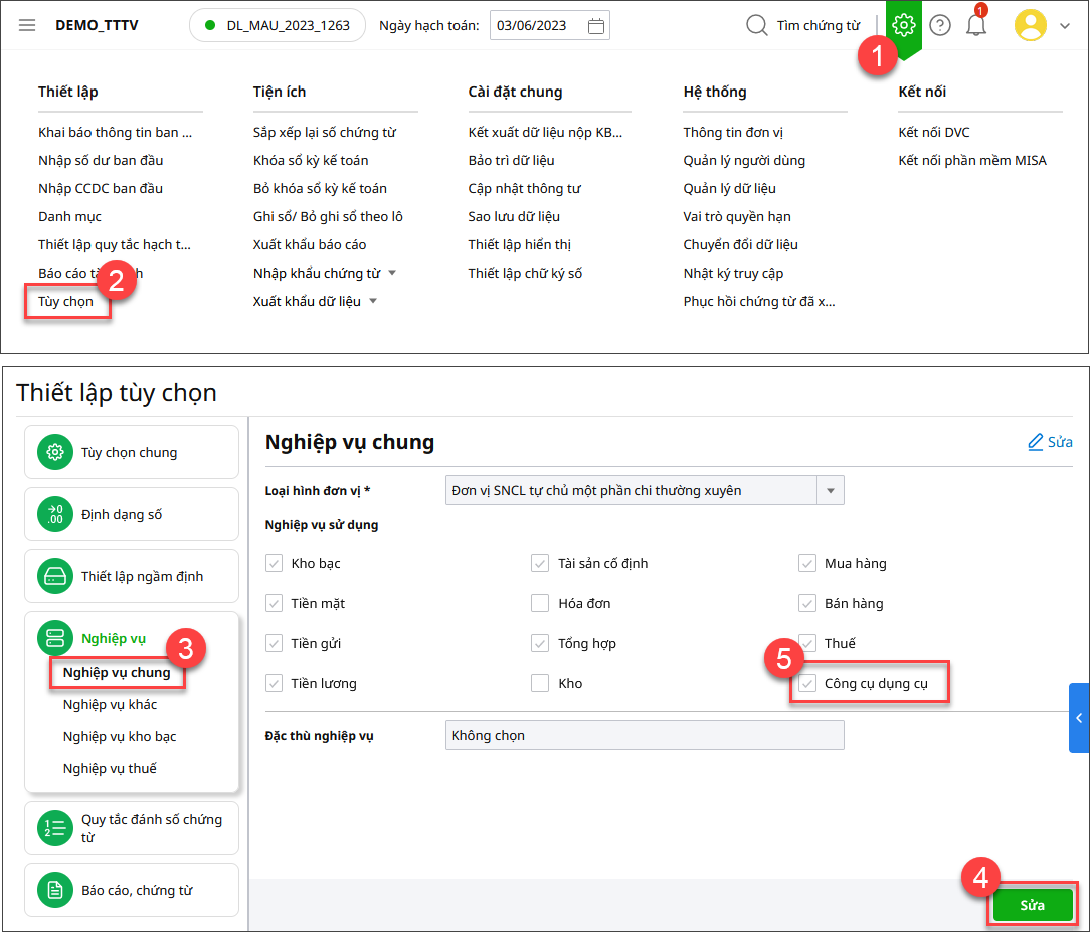Image resolution: width=1090 pixels, height=932 pixels.
Task: Click the user avatar icon
Action: tap(1031, 26)
